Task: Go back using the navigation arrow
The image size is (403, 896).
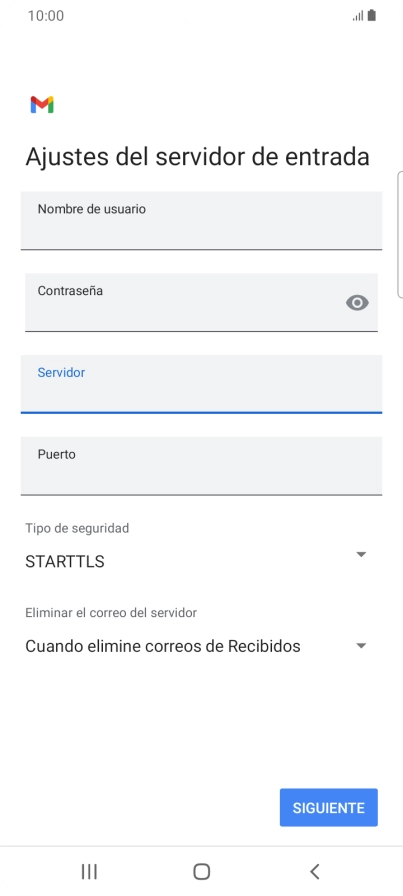Action: (314, 871)
